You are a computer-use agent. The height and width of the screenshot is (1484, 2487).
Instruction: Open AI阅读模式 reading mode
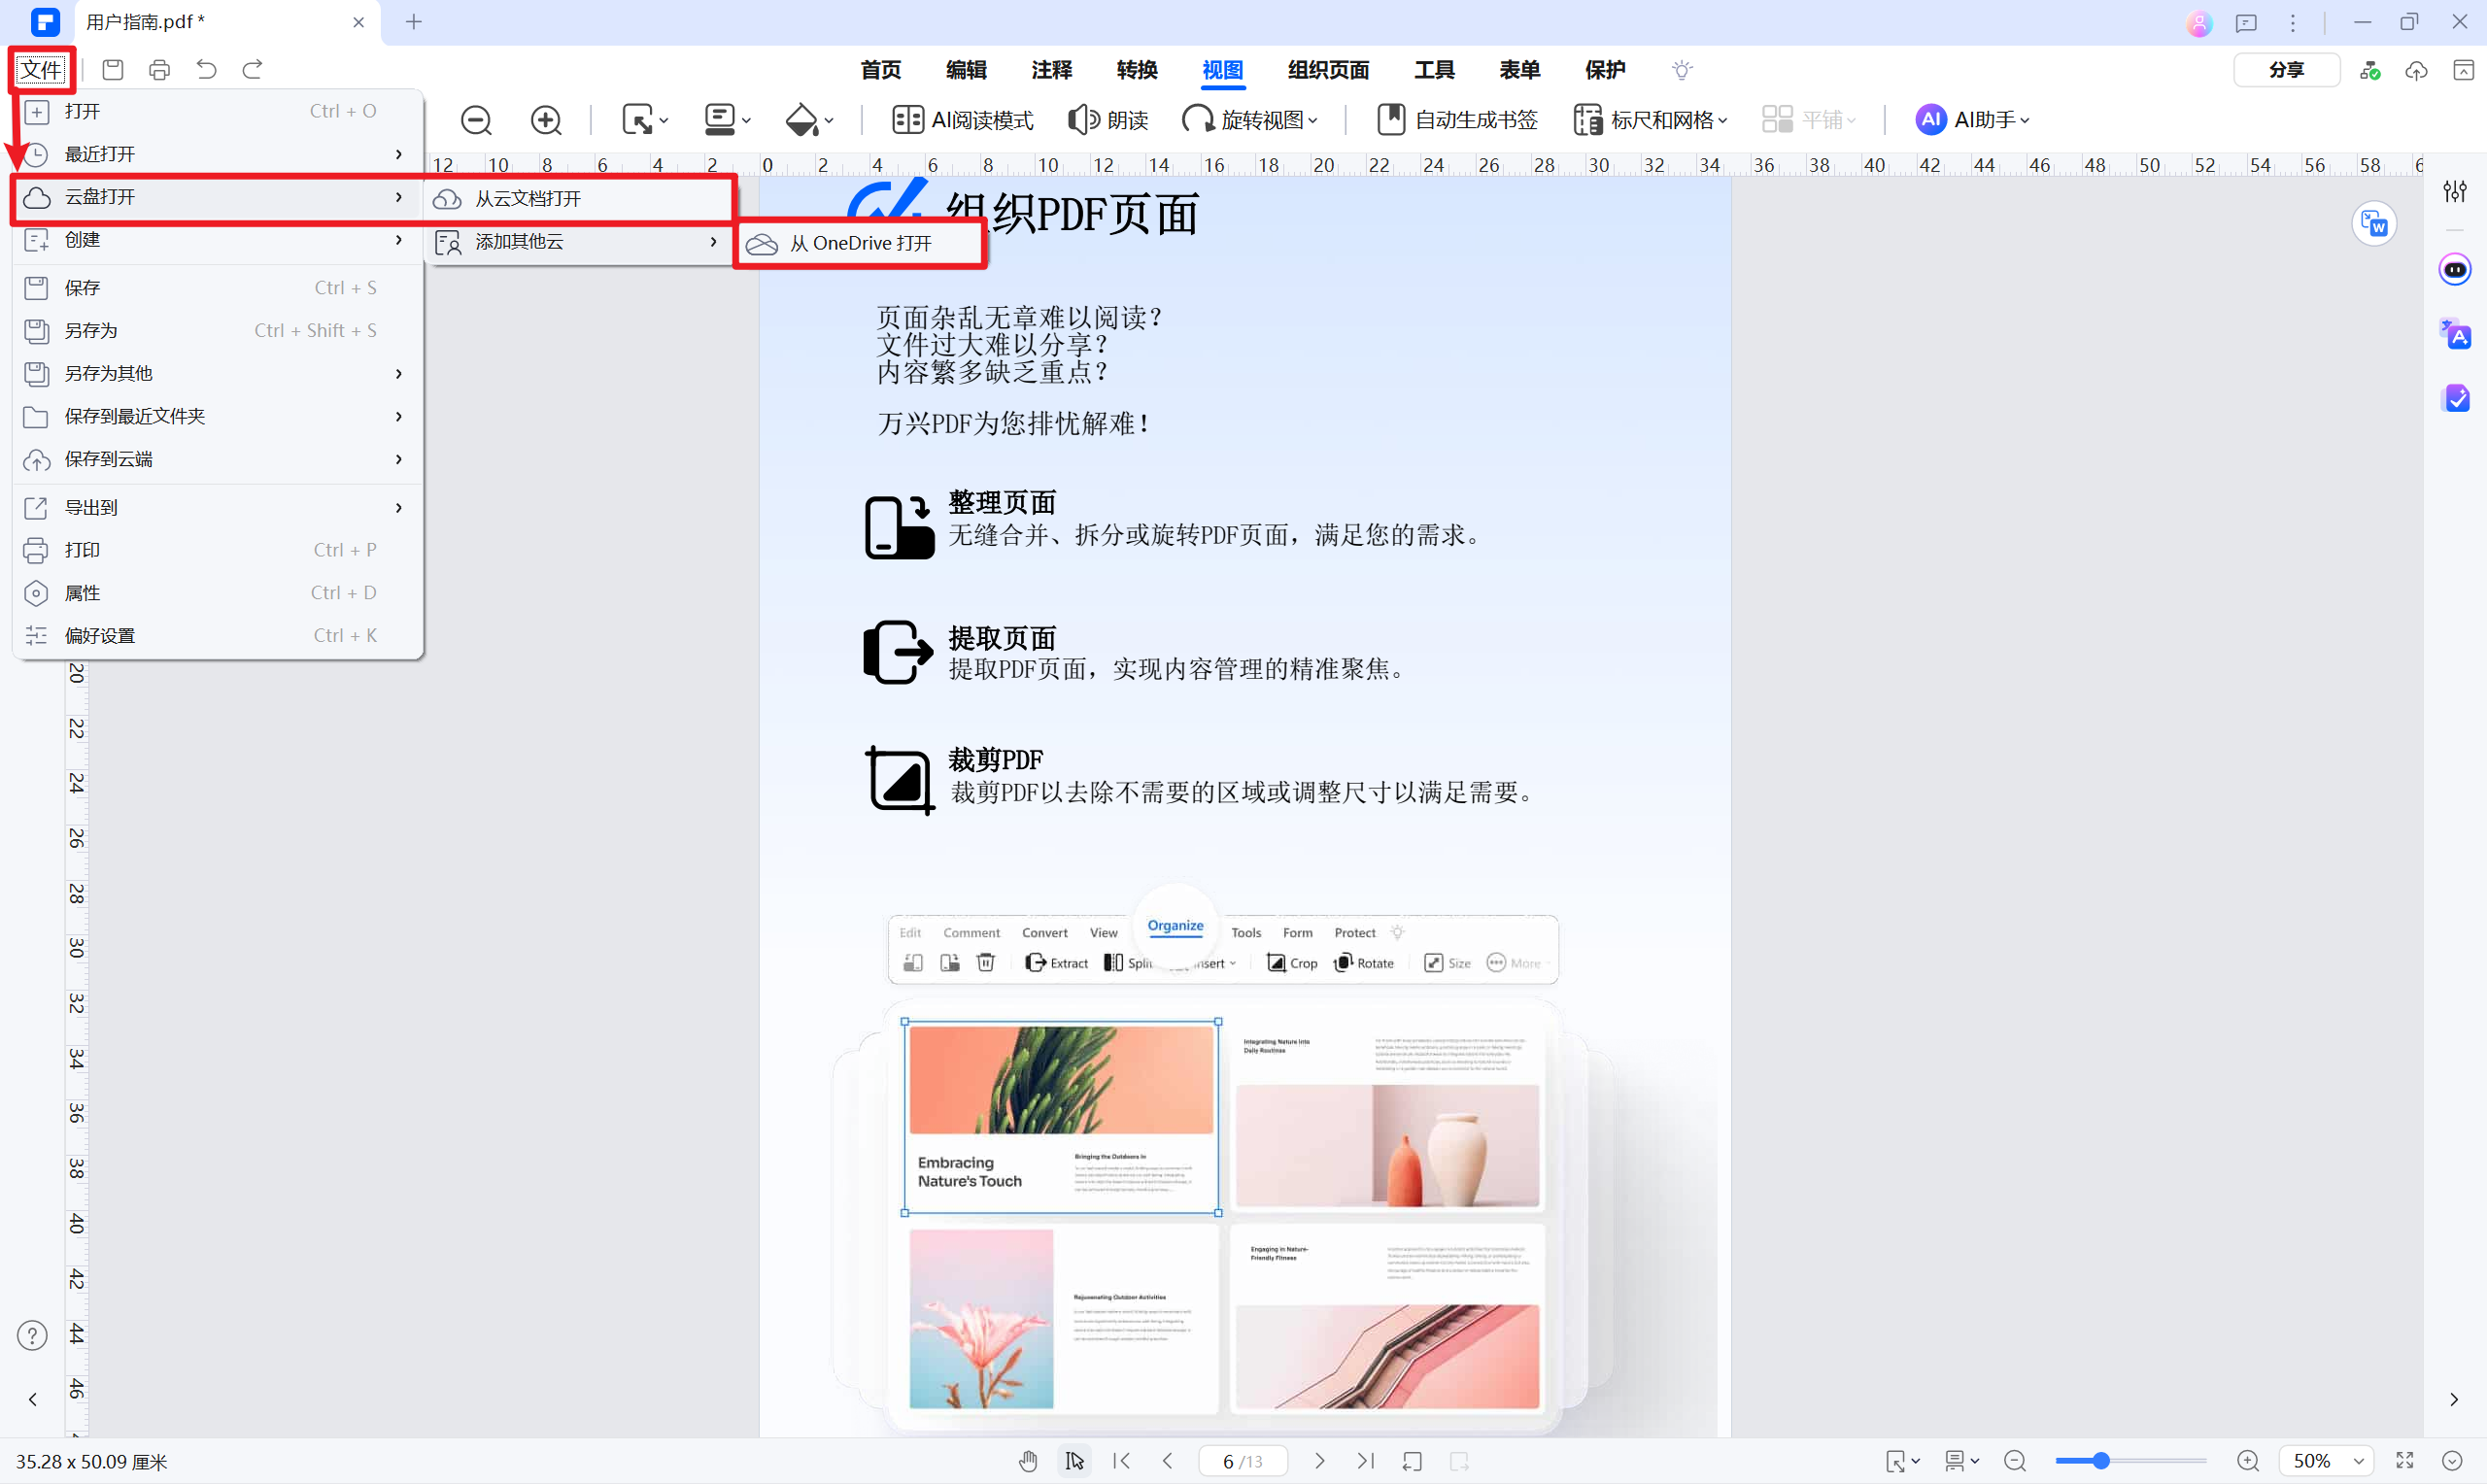point(962,119)
